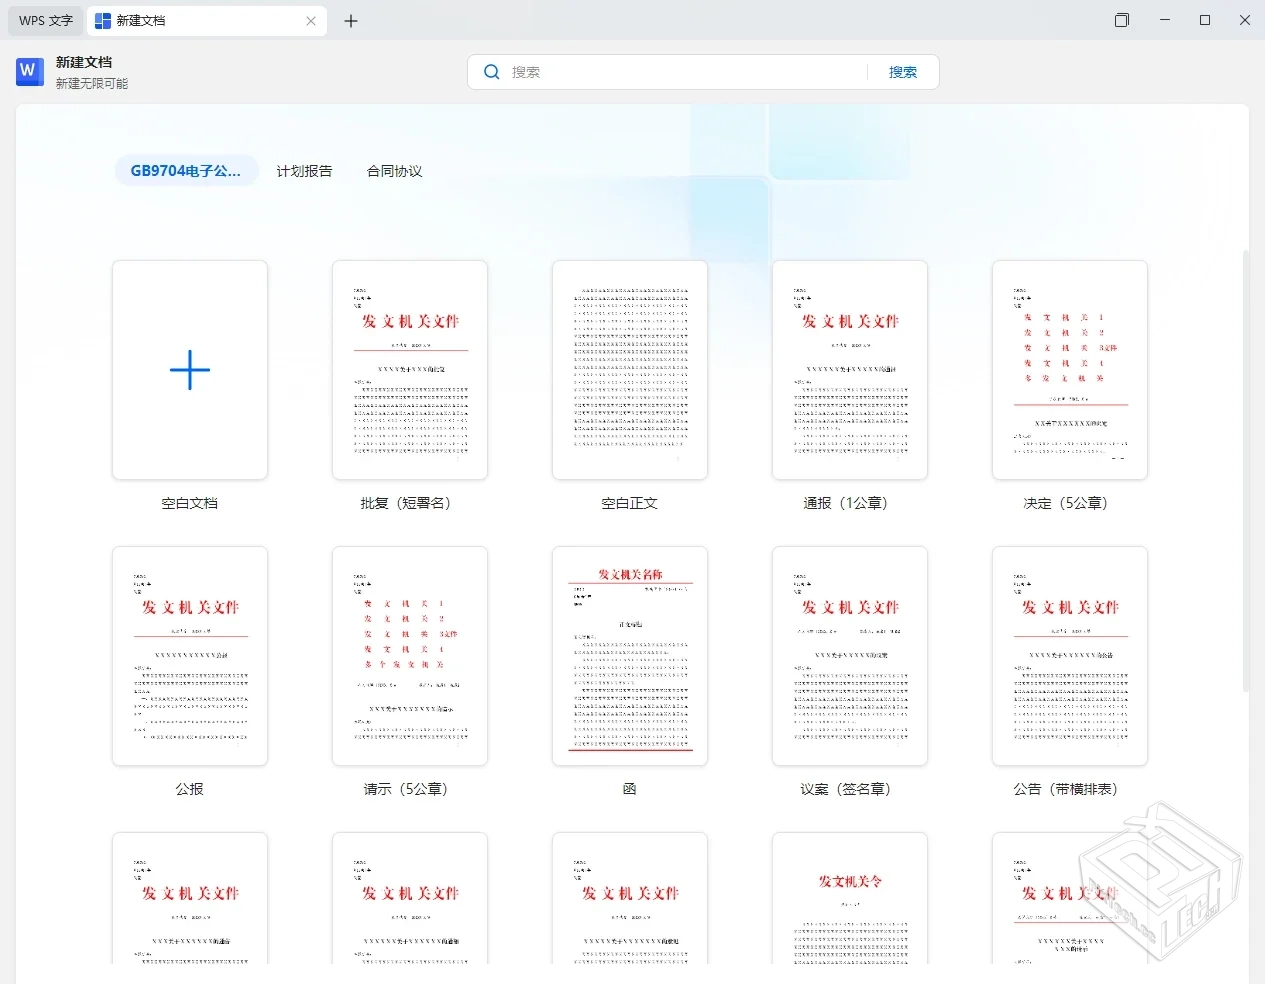
Task: Select the 通报（1公章）template
Action: (x=849, y=370)
